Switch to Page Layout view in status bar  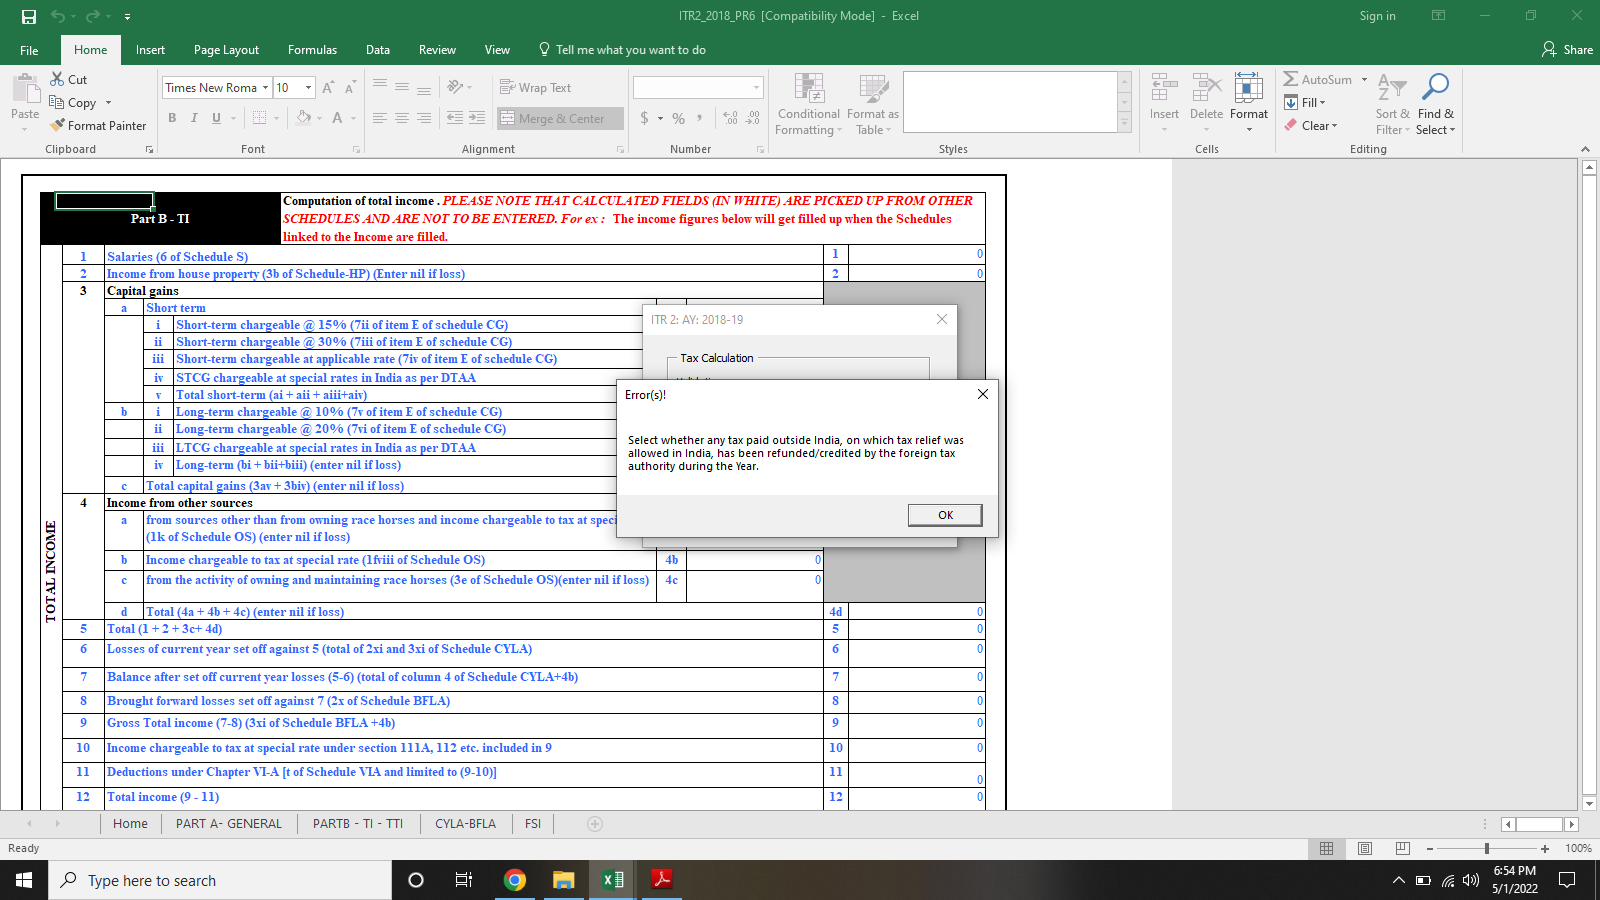1365,848
